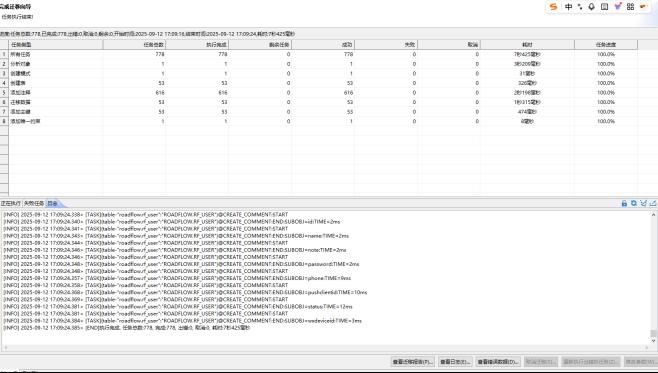Select the 日志 tab
The width and height of the screenshot is (658, 373).
click(x=53, y=203)
